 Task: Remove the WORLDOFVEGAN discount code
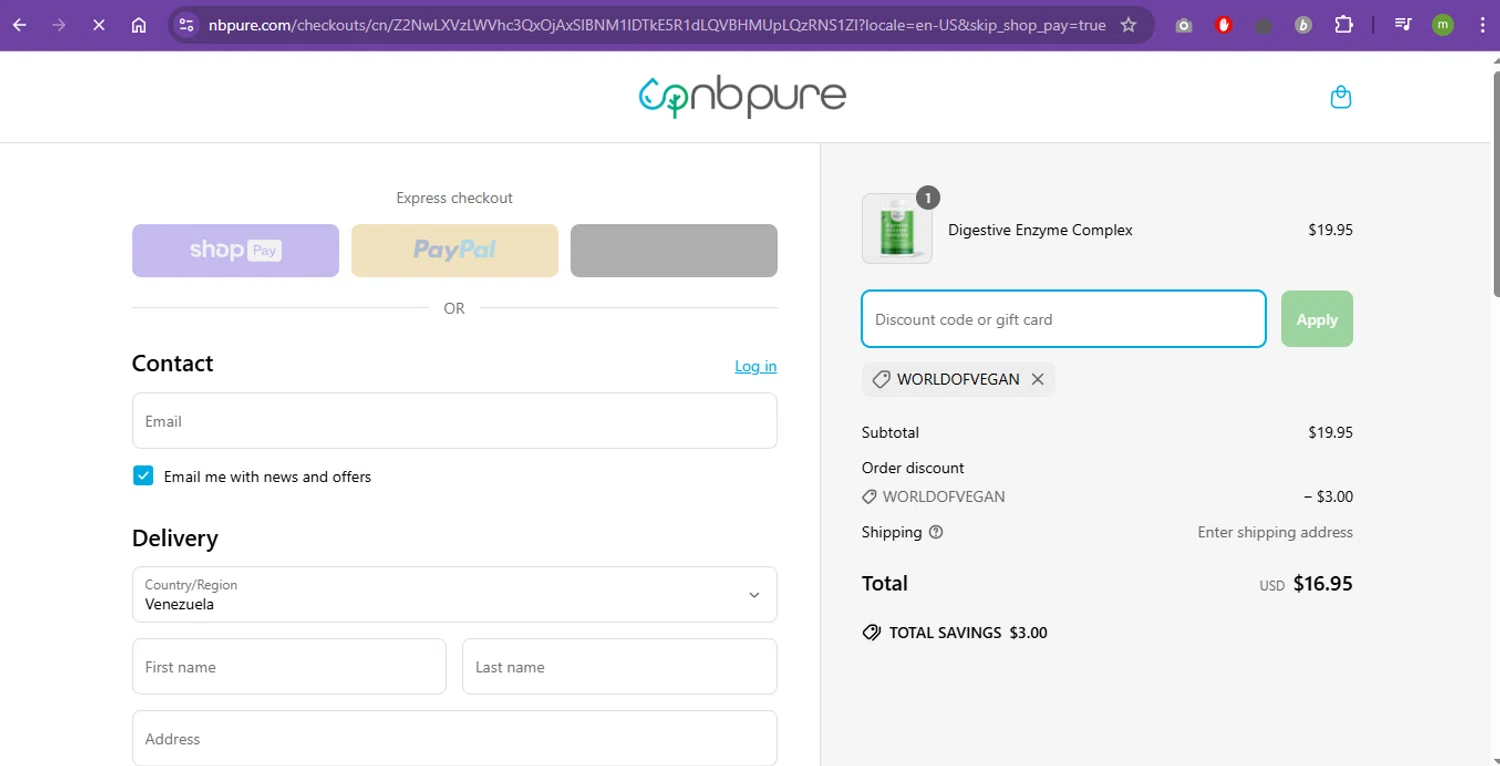coord(1038,379)
